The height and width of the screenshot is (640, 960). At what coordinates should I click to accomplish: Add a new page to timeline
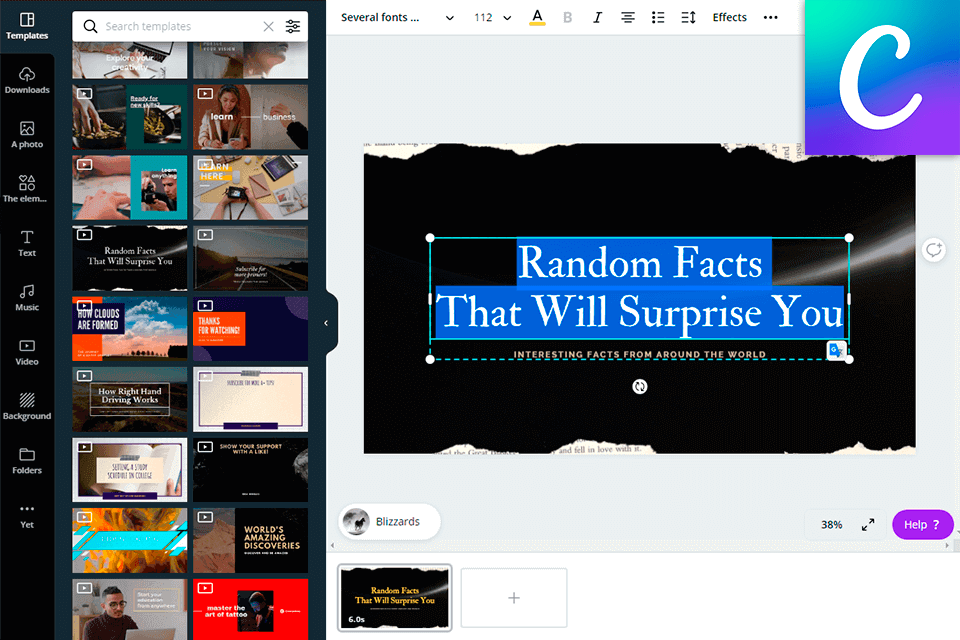514,598
